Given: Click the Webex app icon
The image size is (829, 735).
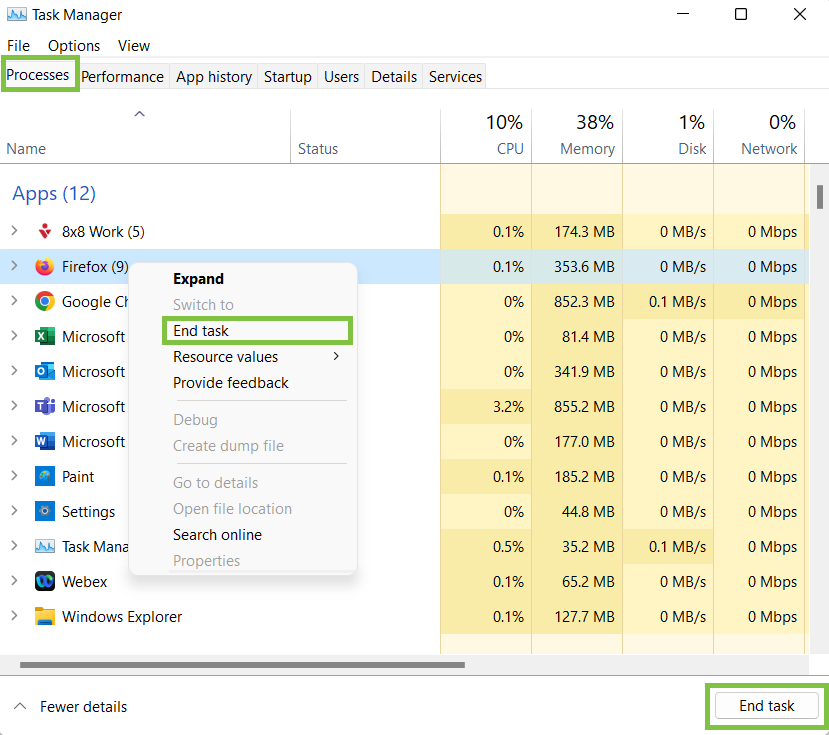Looking at the screenshot, I should (x=44, y=582).
